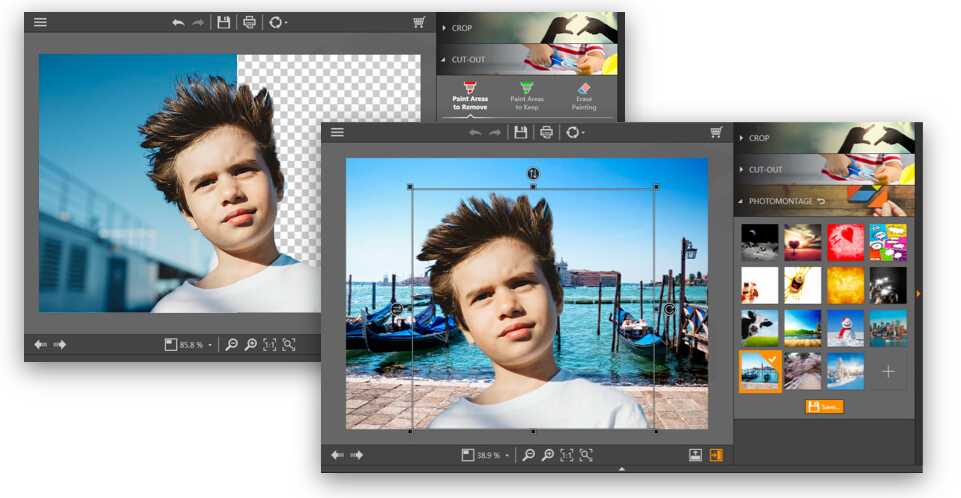The height and width of the screenshot is (498, 961).
Task: Select the snowy winter trees background
Action: (845, 371)
